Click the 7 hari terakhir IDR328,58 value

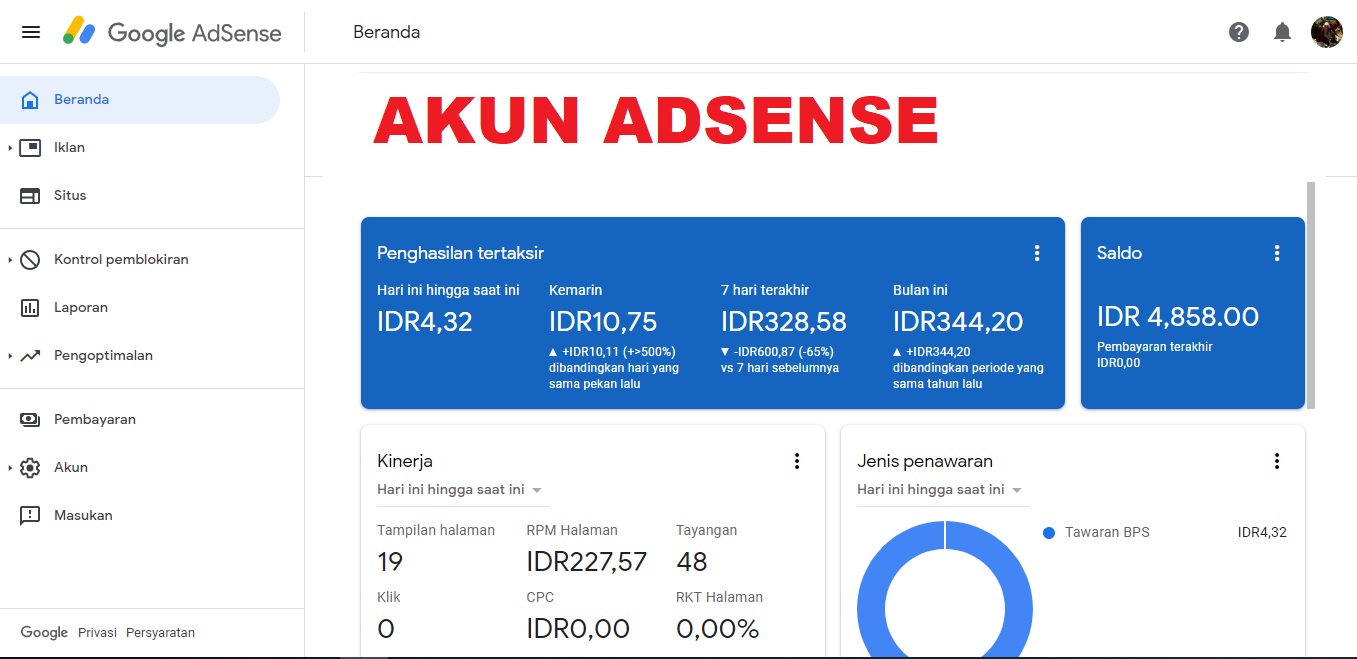point(784,322)
